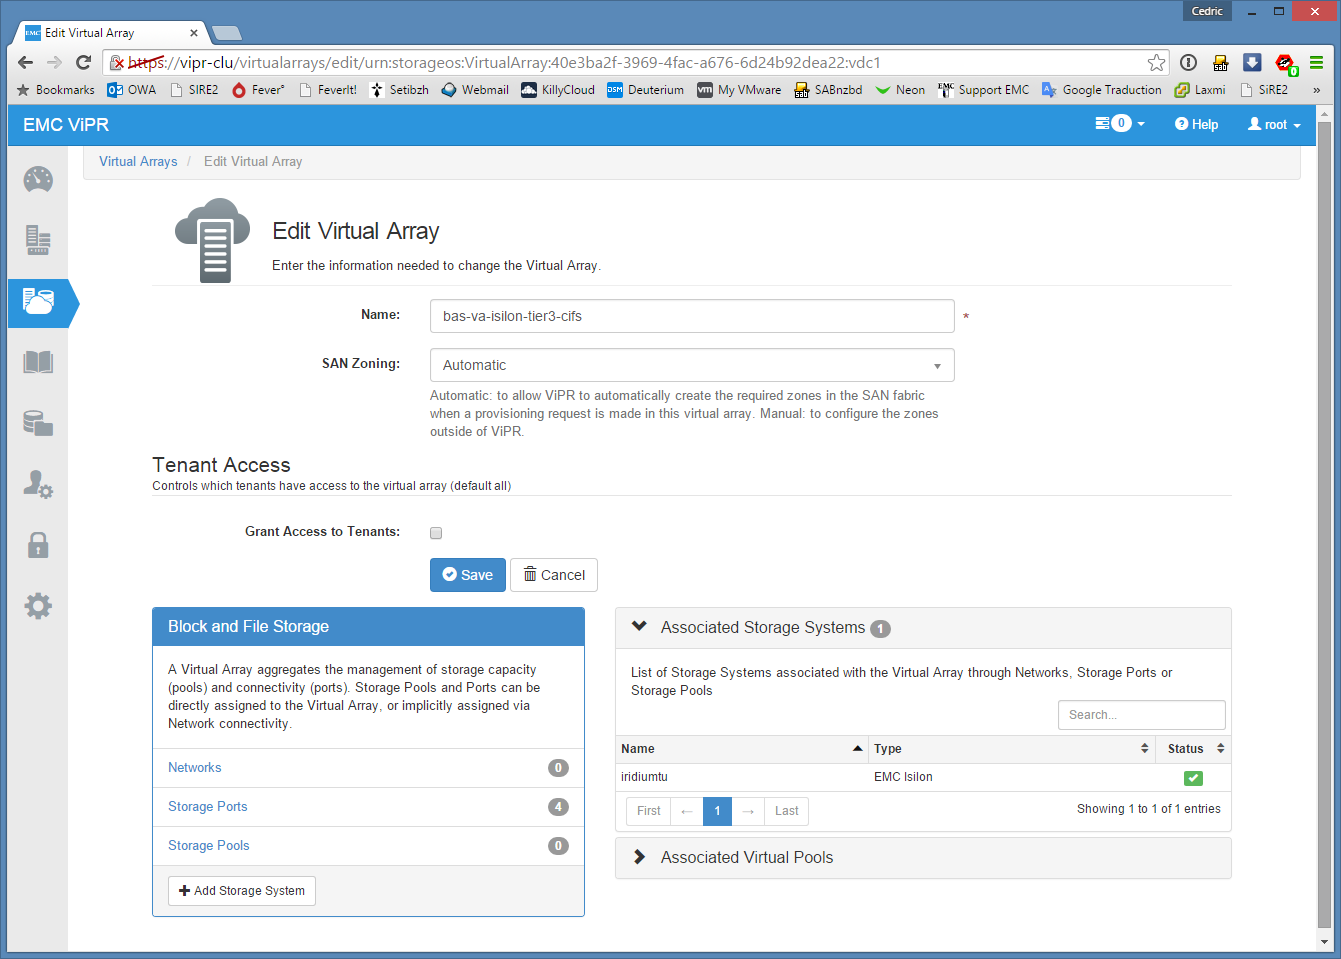Open the Setibzh bookmark
The image size is (1341, 959).
(x=399, y=90)
